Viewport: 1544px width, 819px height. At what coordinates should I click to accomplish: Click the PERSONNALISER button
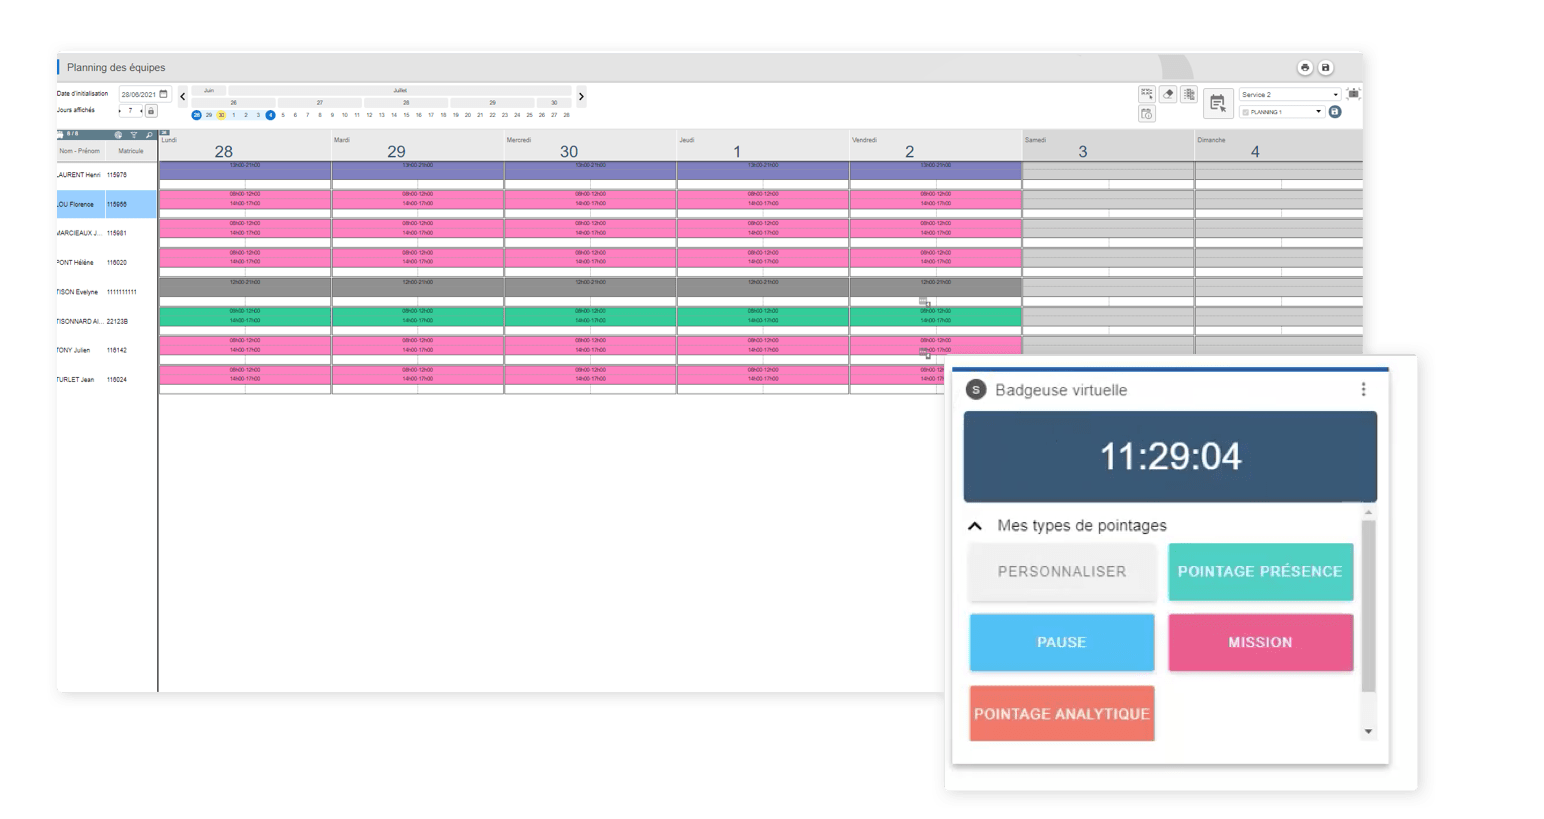[1062, 571]
